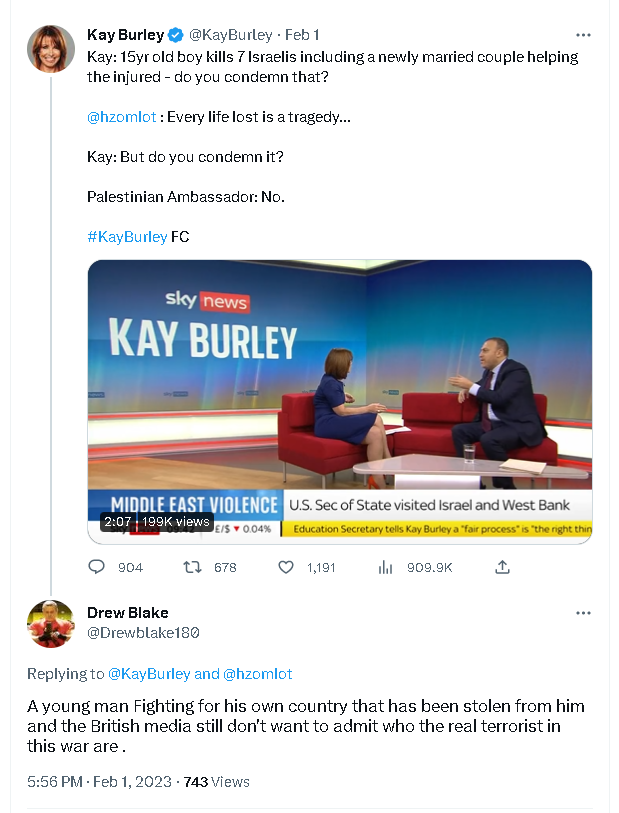Open the #KayBurley hashtag link

(x=127, y=237)
